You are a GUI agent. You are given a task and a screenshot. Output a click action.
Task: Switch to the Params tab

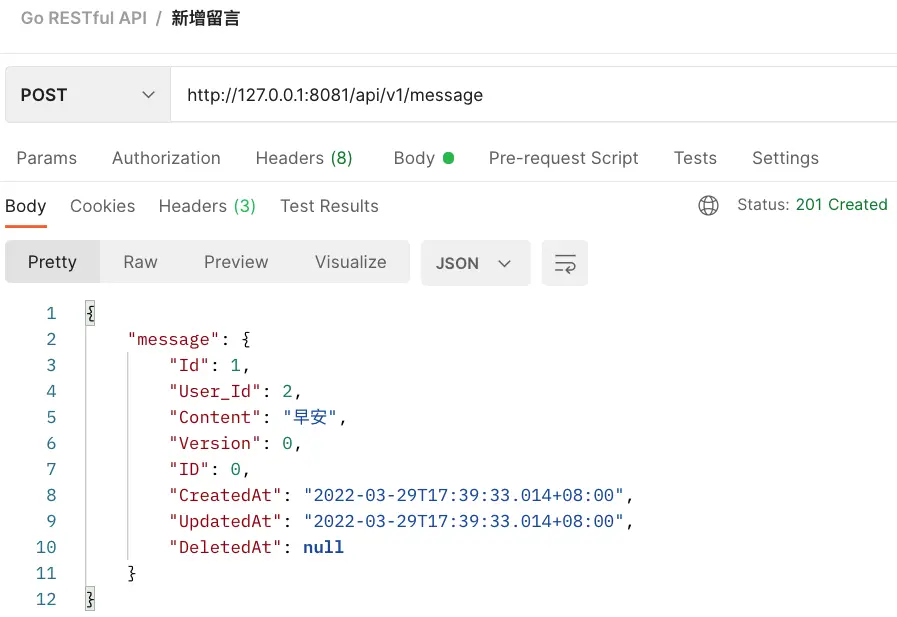click(47, 158)
